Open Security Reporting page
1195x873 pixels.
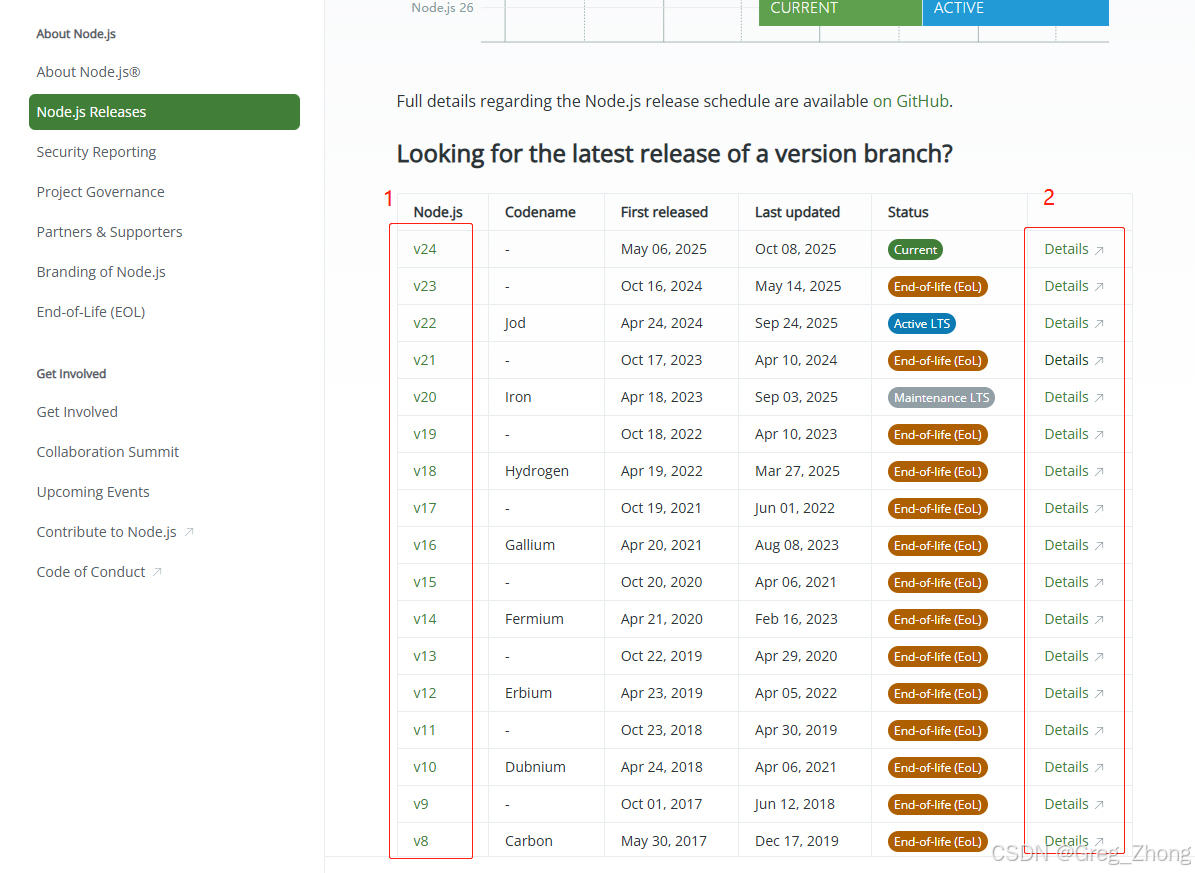coord(96,152)
